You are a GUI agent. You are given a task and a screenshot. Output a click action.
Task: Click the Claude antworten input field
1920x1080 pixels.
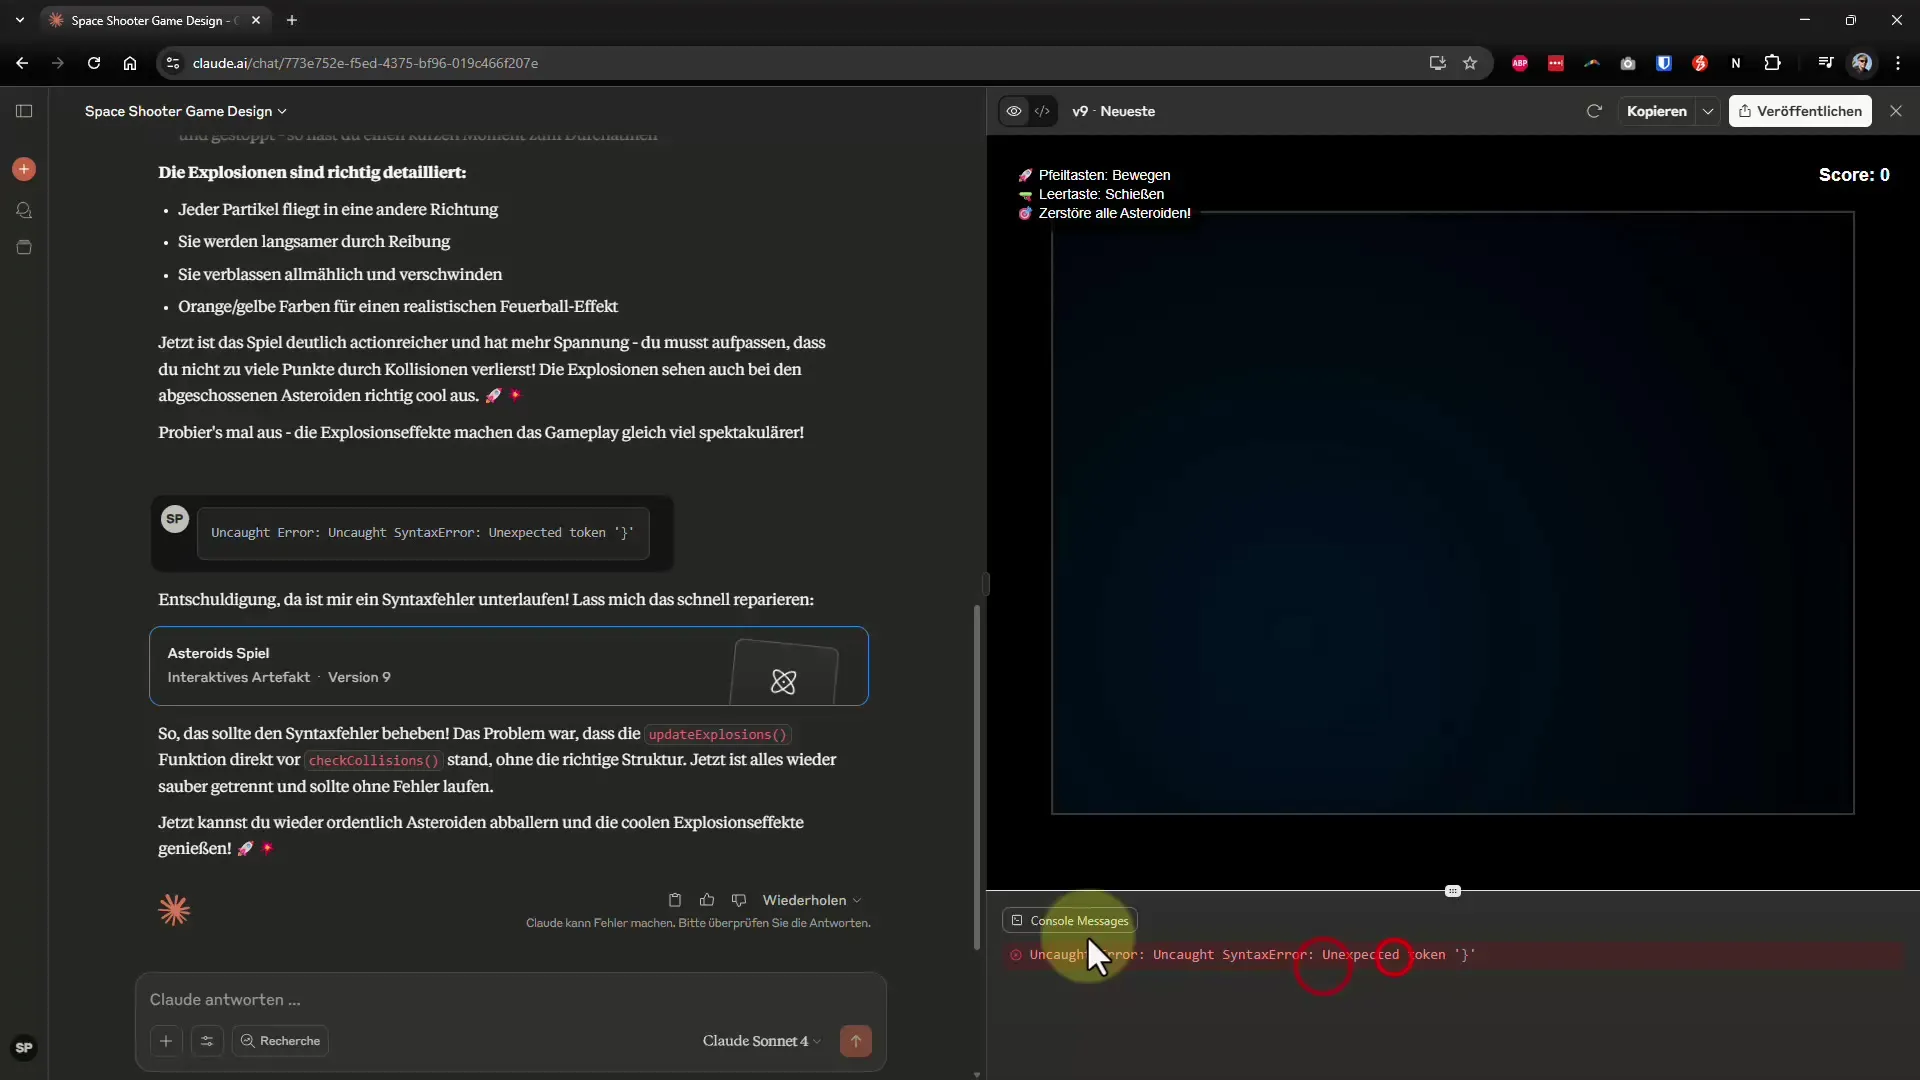click(510, 999)
